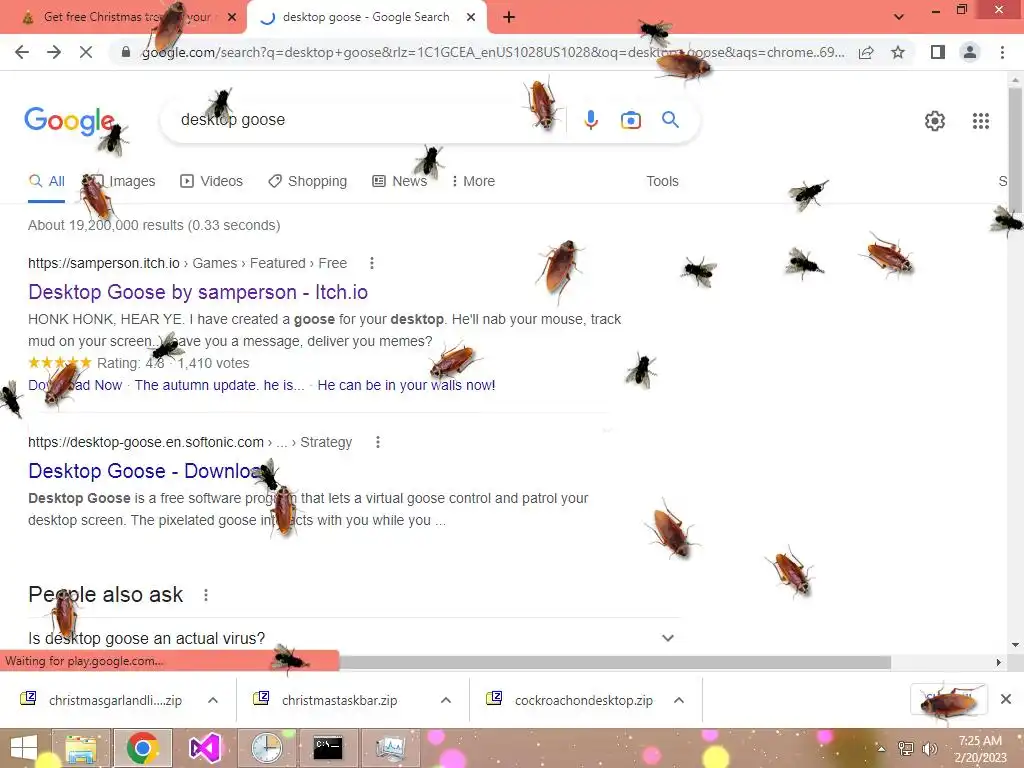The width and height of the screenshot is (1024, 768).
Task: Close the downloads bar
Action: coord(1006,699)
